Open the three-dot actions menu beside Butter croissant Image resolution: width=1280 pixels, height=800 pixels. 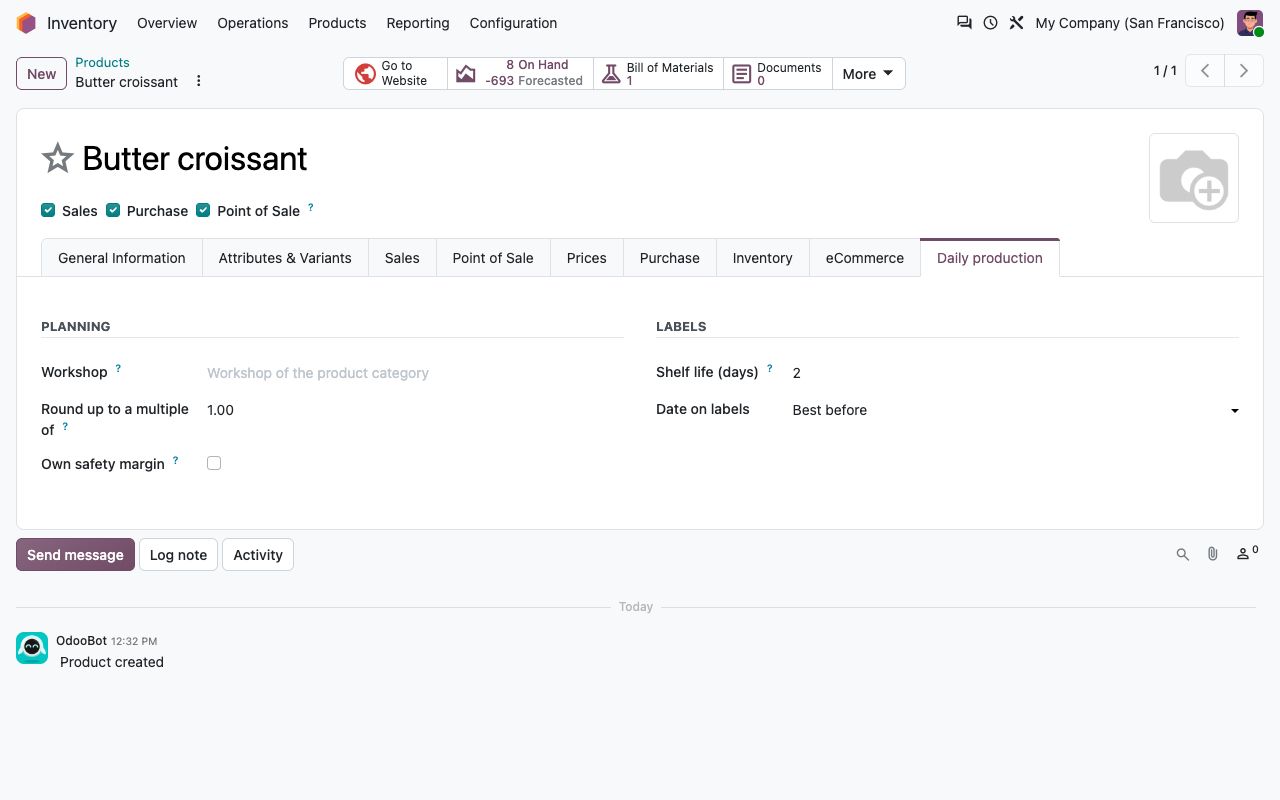(x=198, y=81)
